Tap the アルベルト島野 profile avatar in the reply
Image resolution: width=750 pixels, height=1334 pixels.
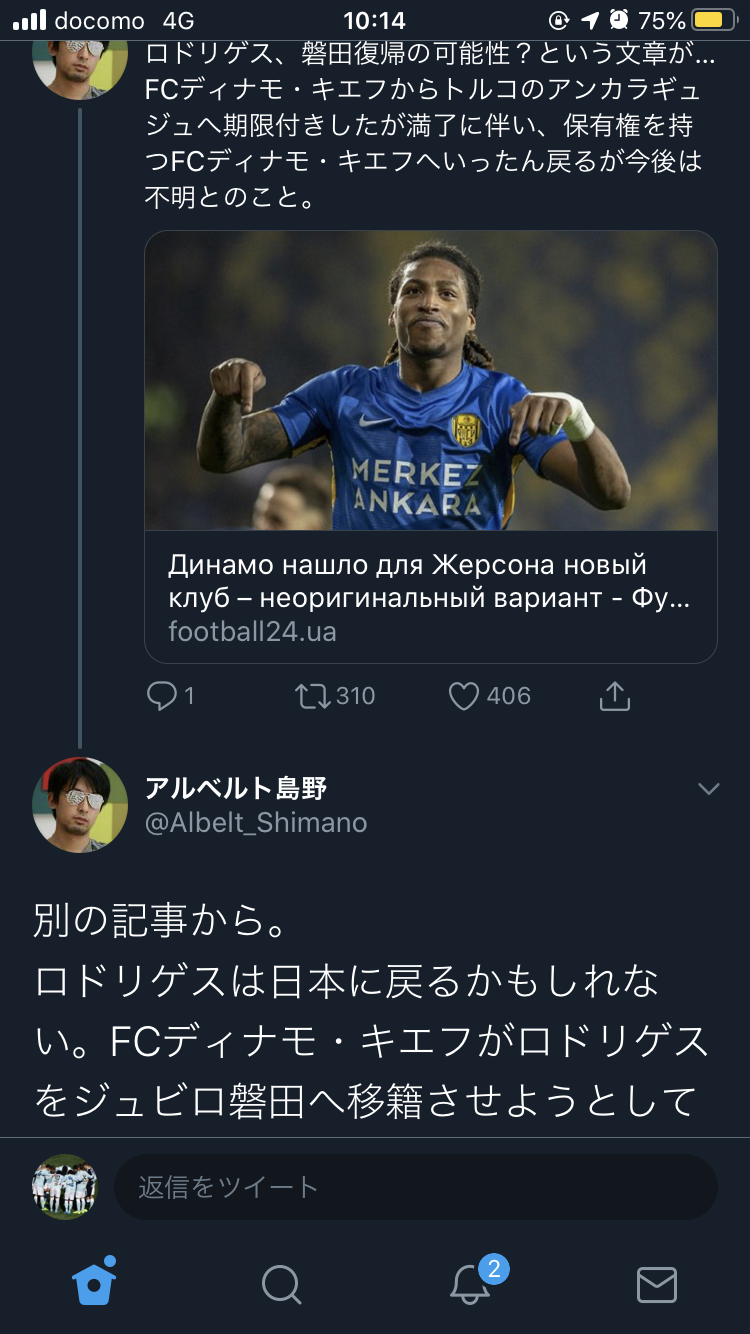(x=80, y=805)
